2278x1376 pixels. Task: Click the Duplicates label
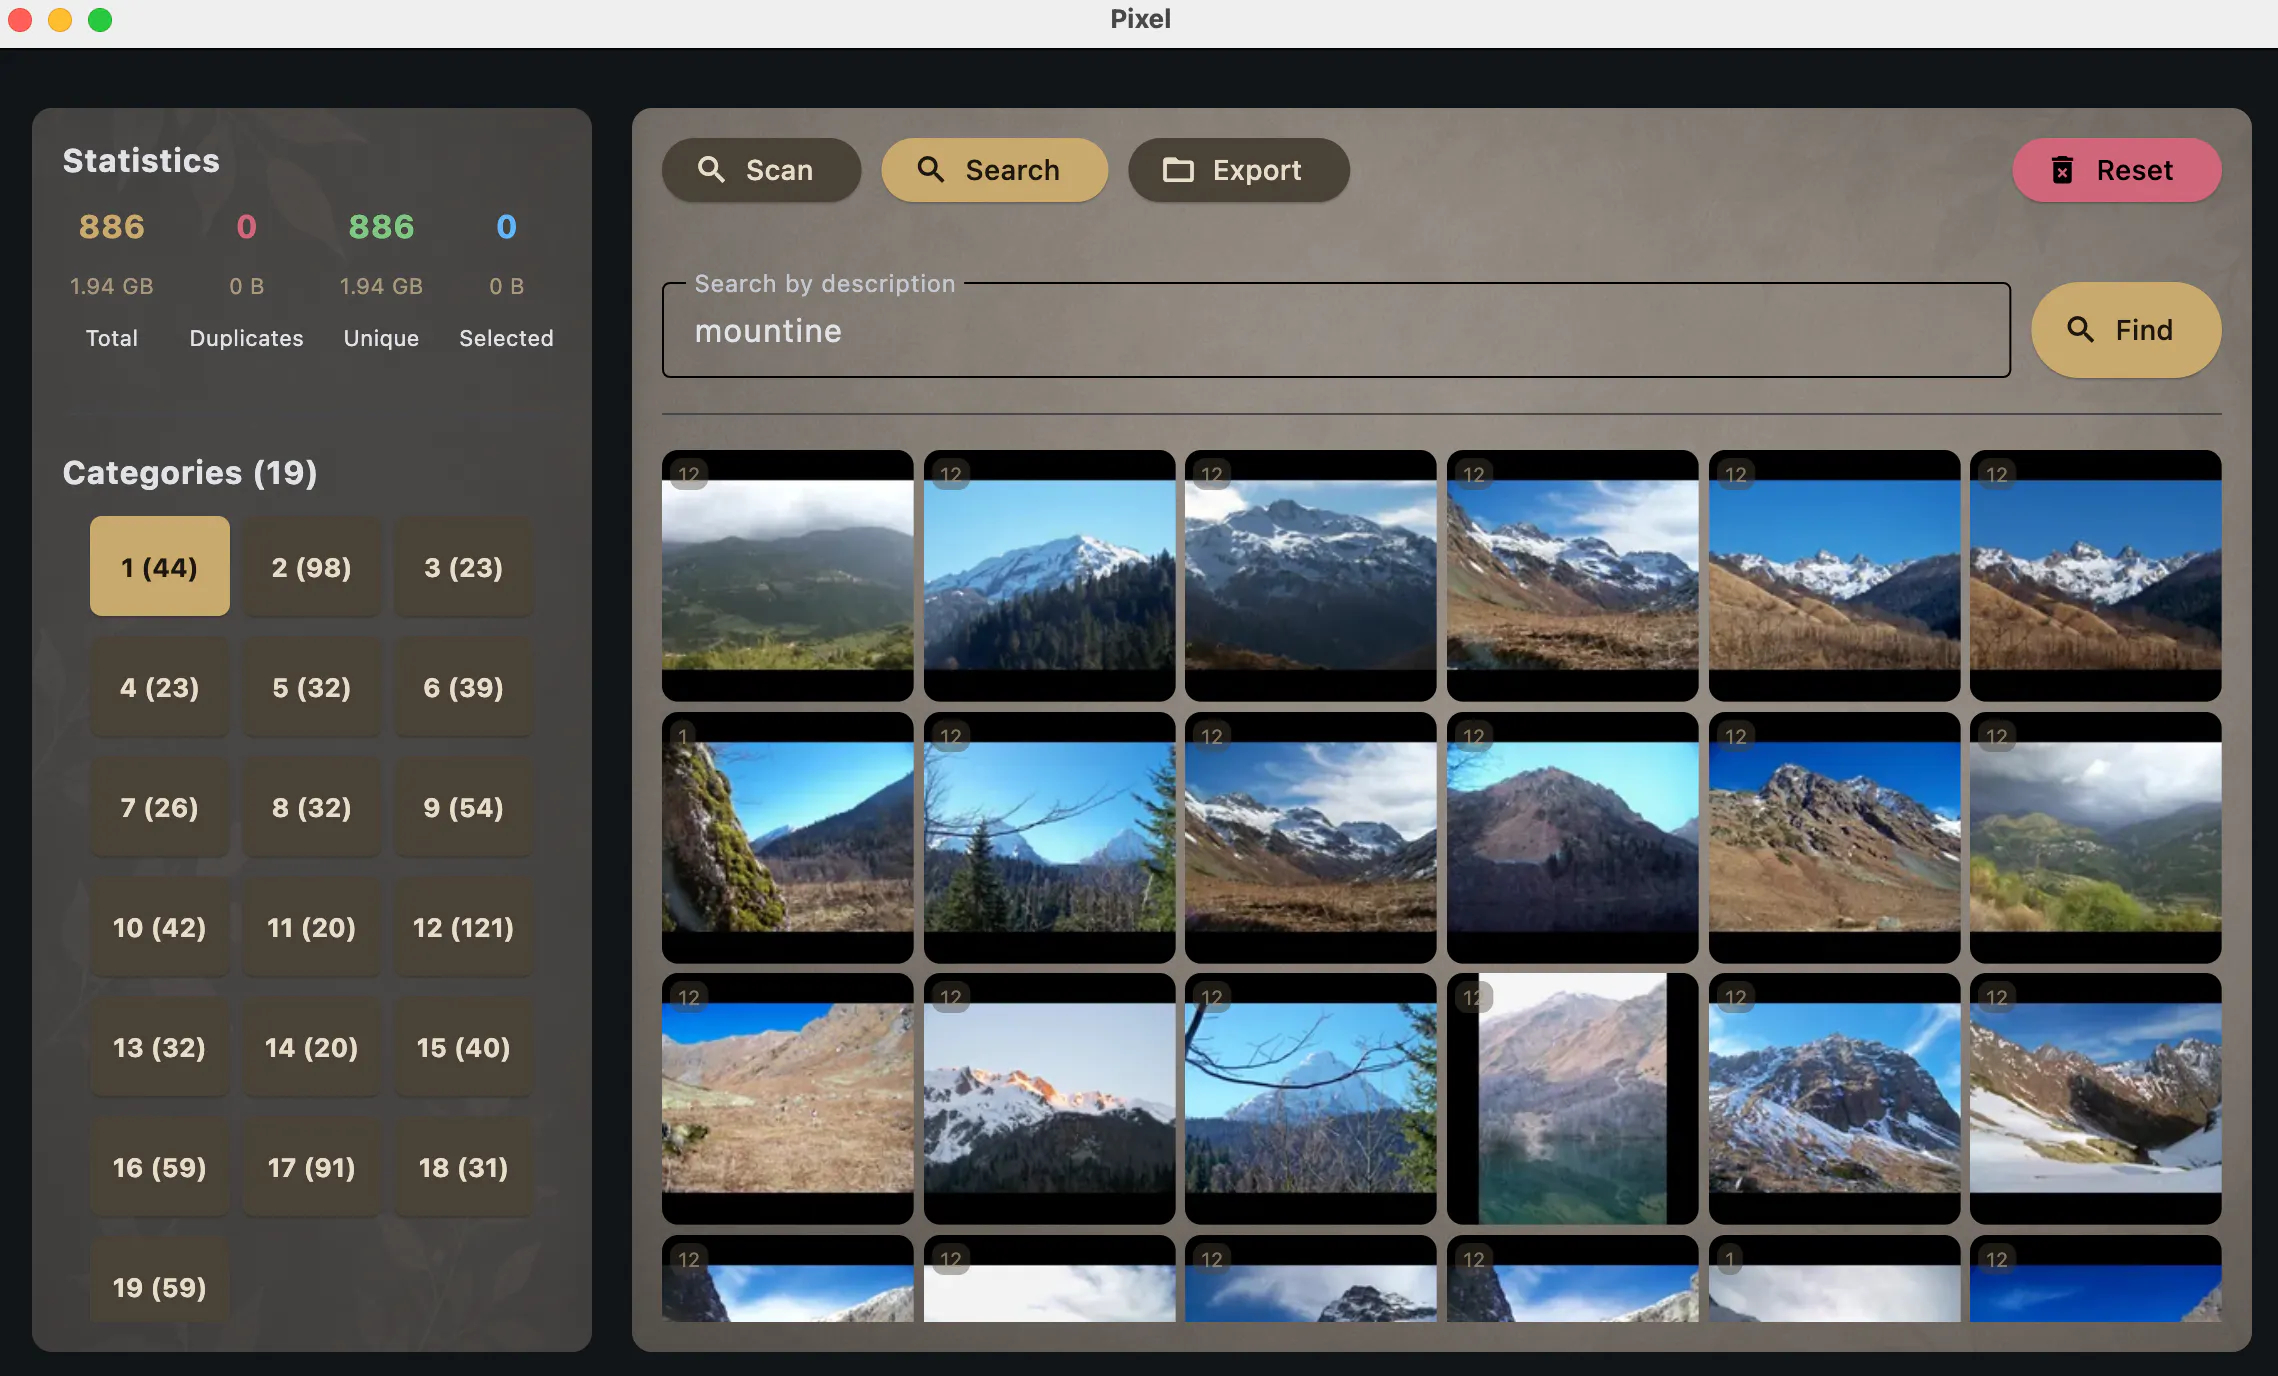pyautogui.click(x=246, y=338)
